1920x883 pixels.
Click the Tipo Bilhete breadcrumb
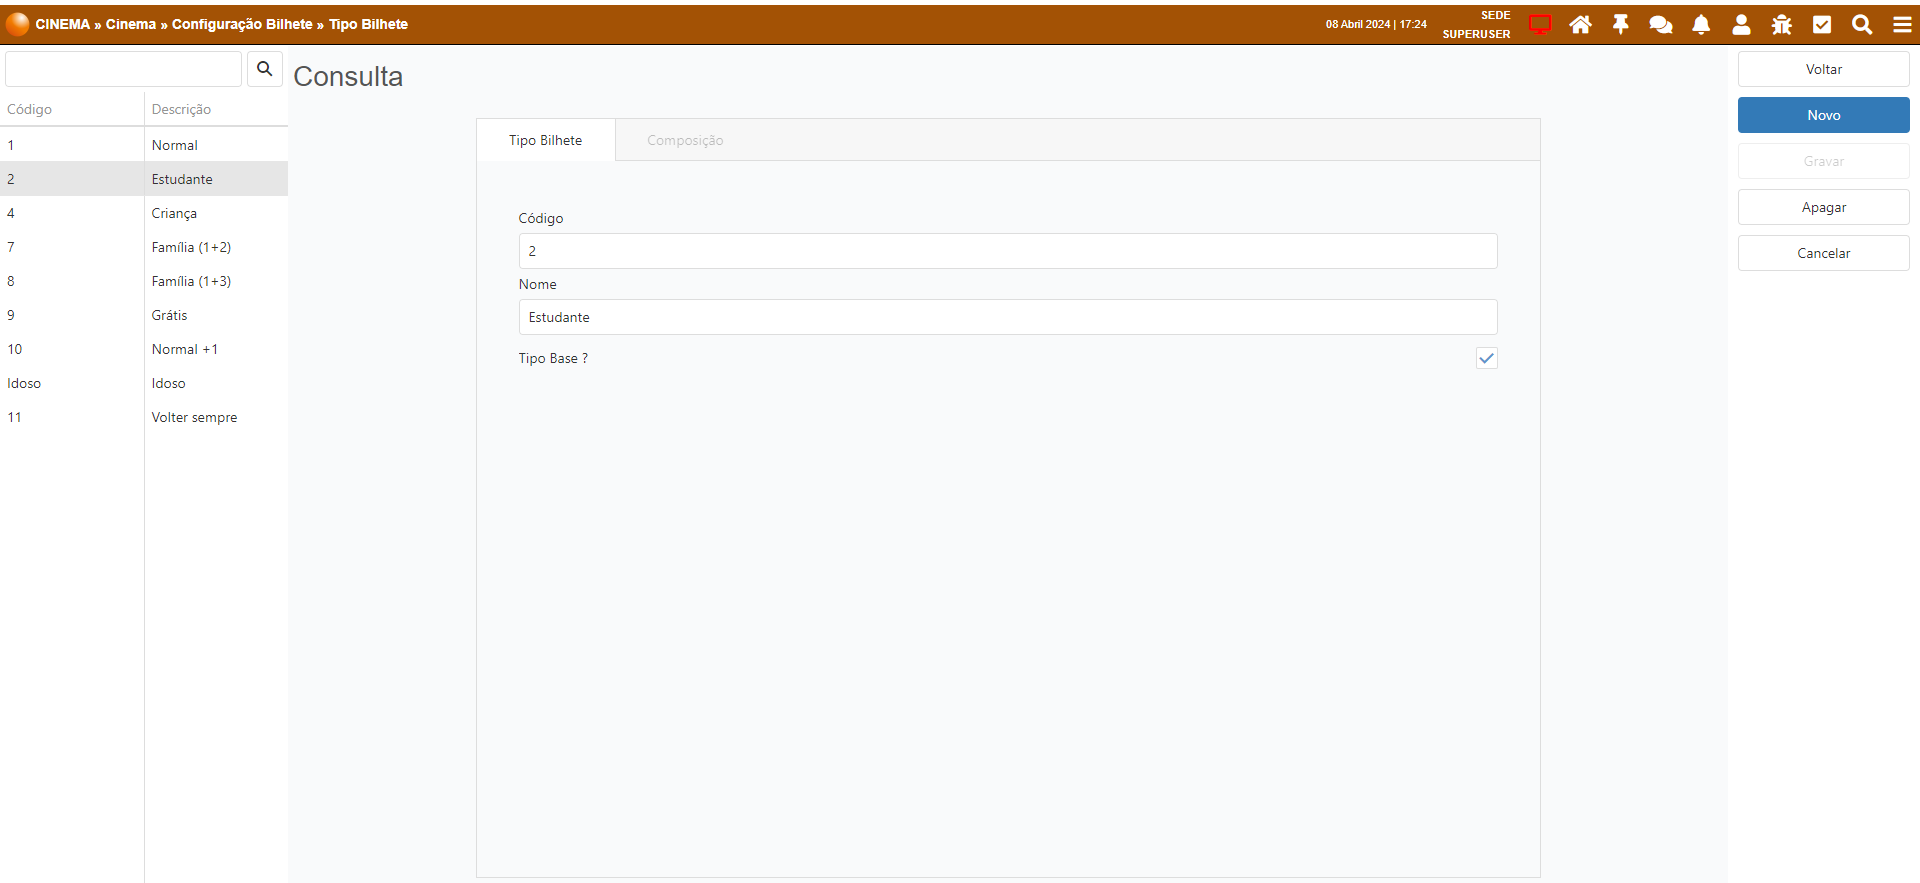[x=368, y=24]
